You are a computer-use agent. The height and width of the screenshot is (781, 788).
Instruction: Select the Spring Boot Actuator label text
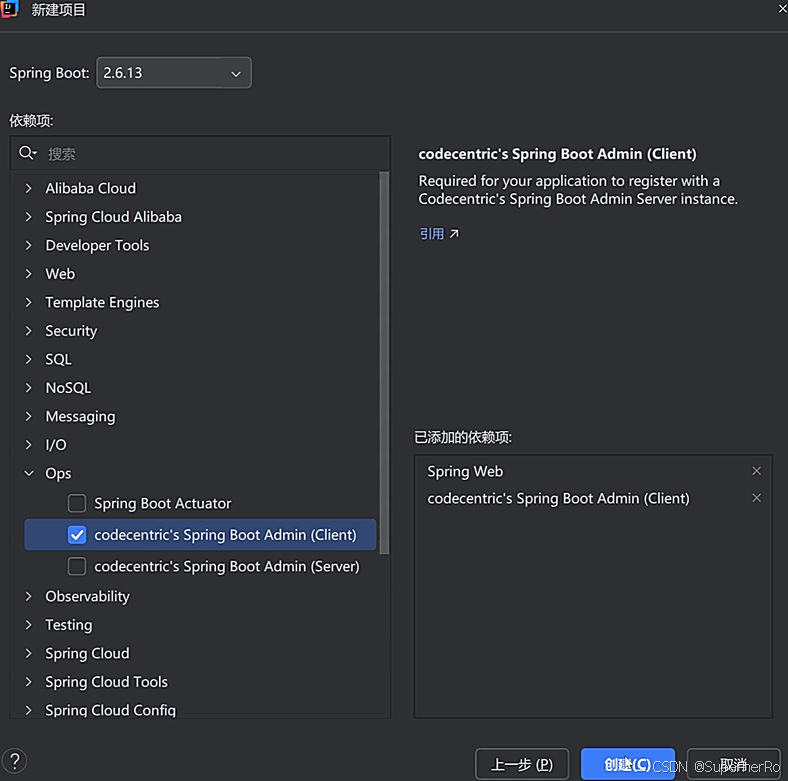coord(163,504)
